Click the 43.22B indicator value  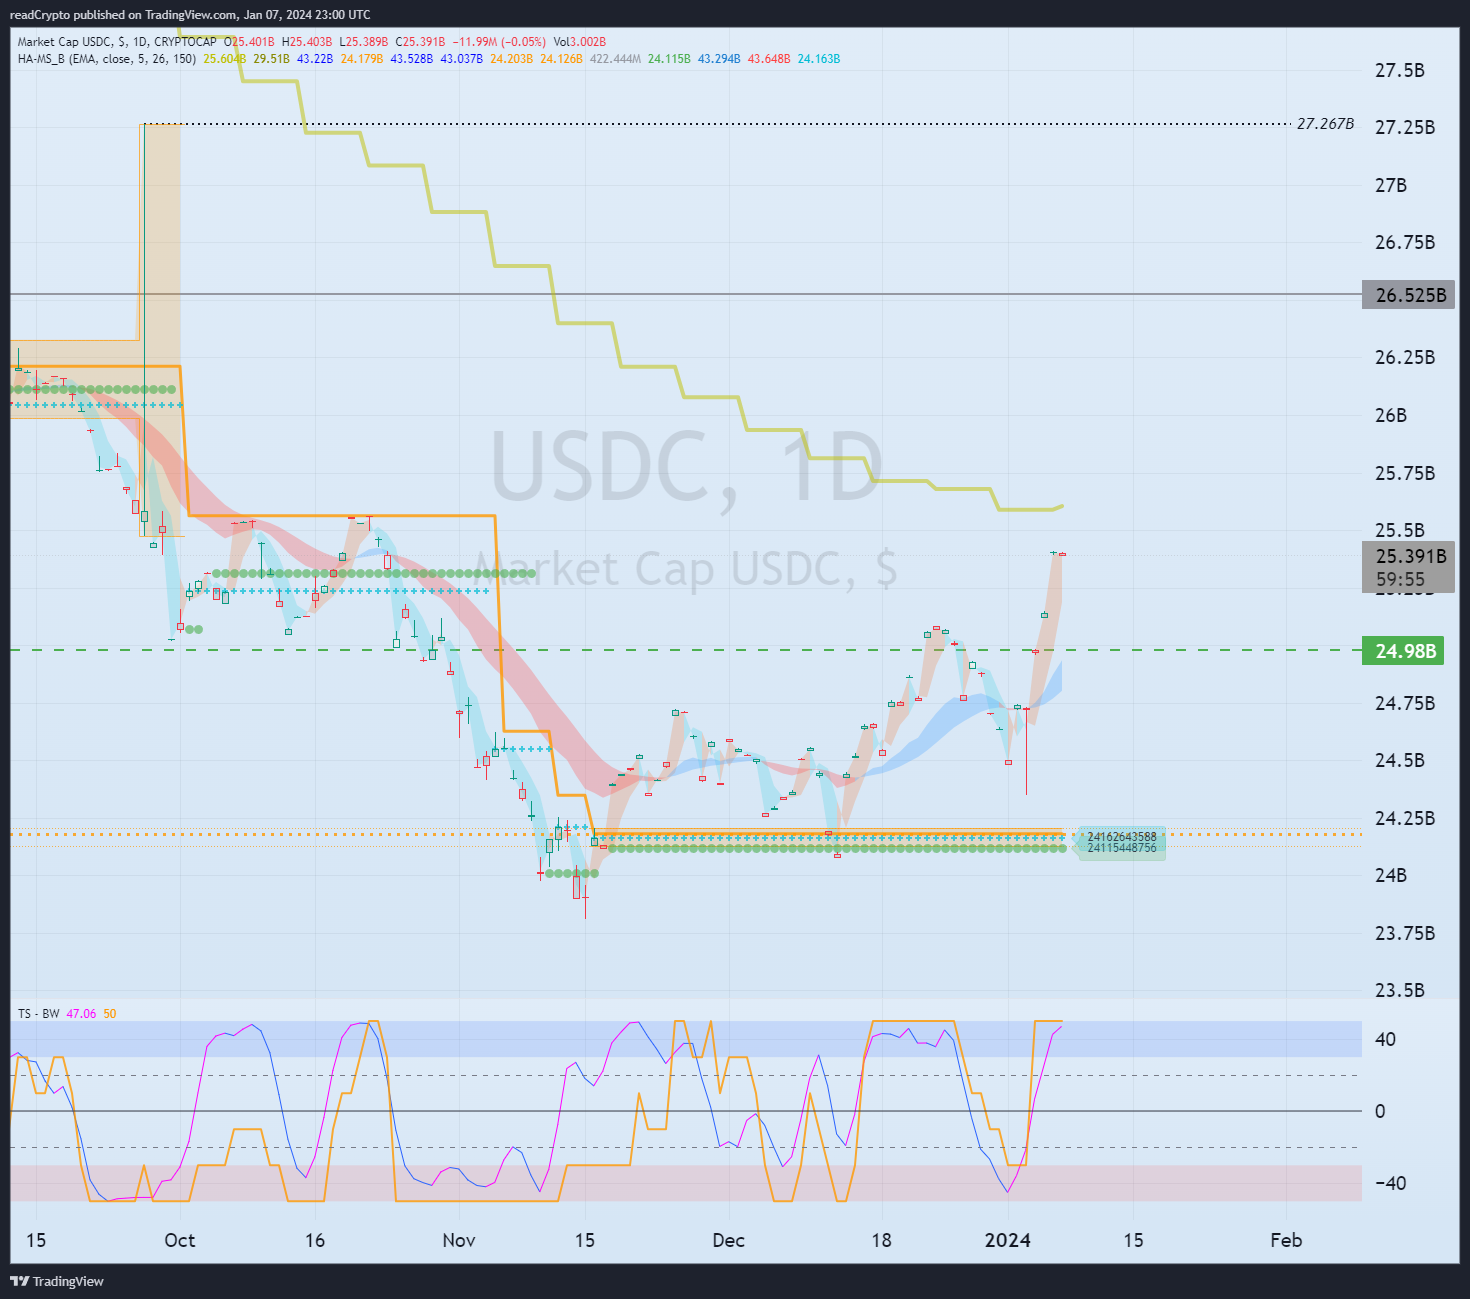(315, 59)
